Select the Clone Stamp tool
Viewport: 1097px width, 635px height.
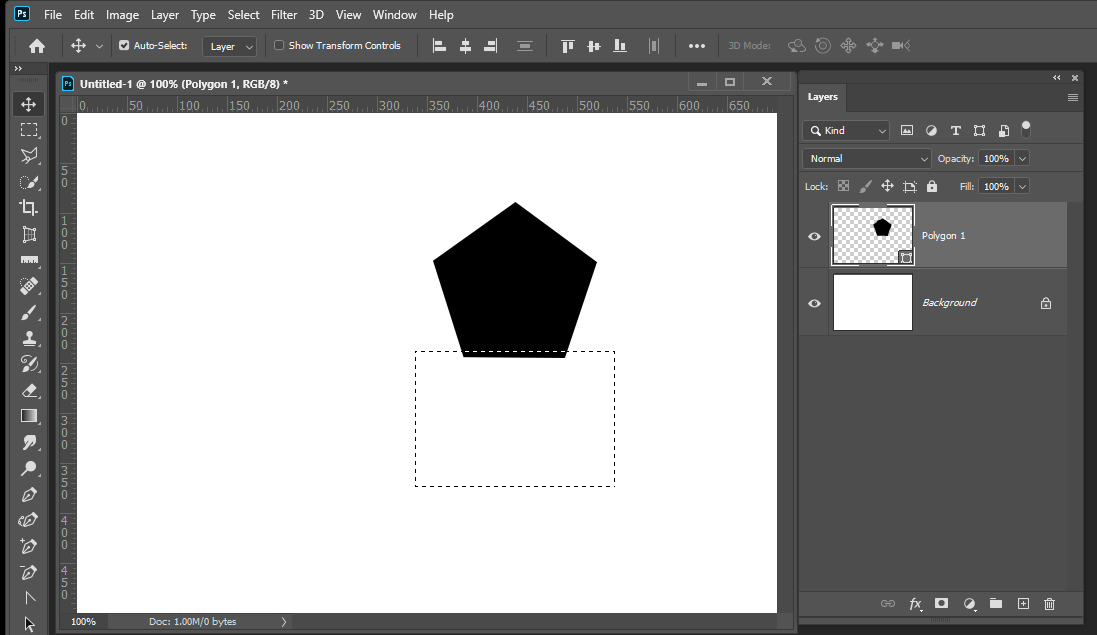[28, 338]
